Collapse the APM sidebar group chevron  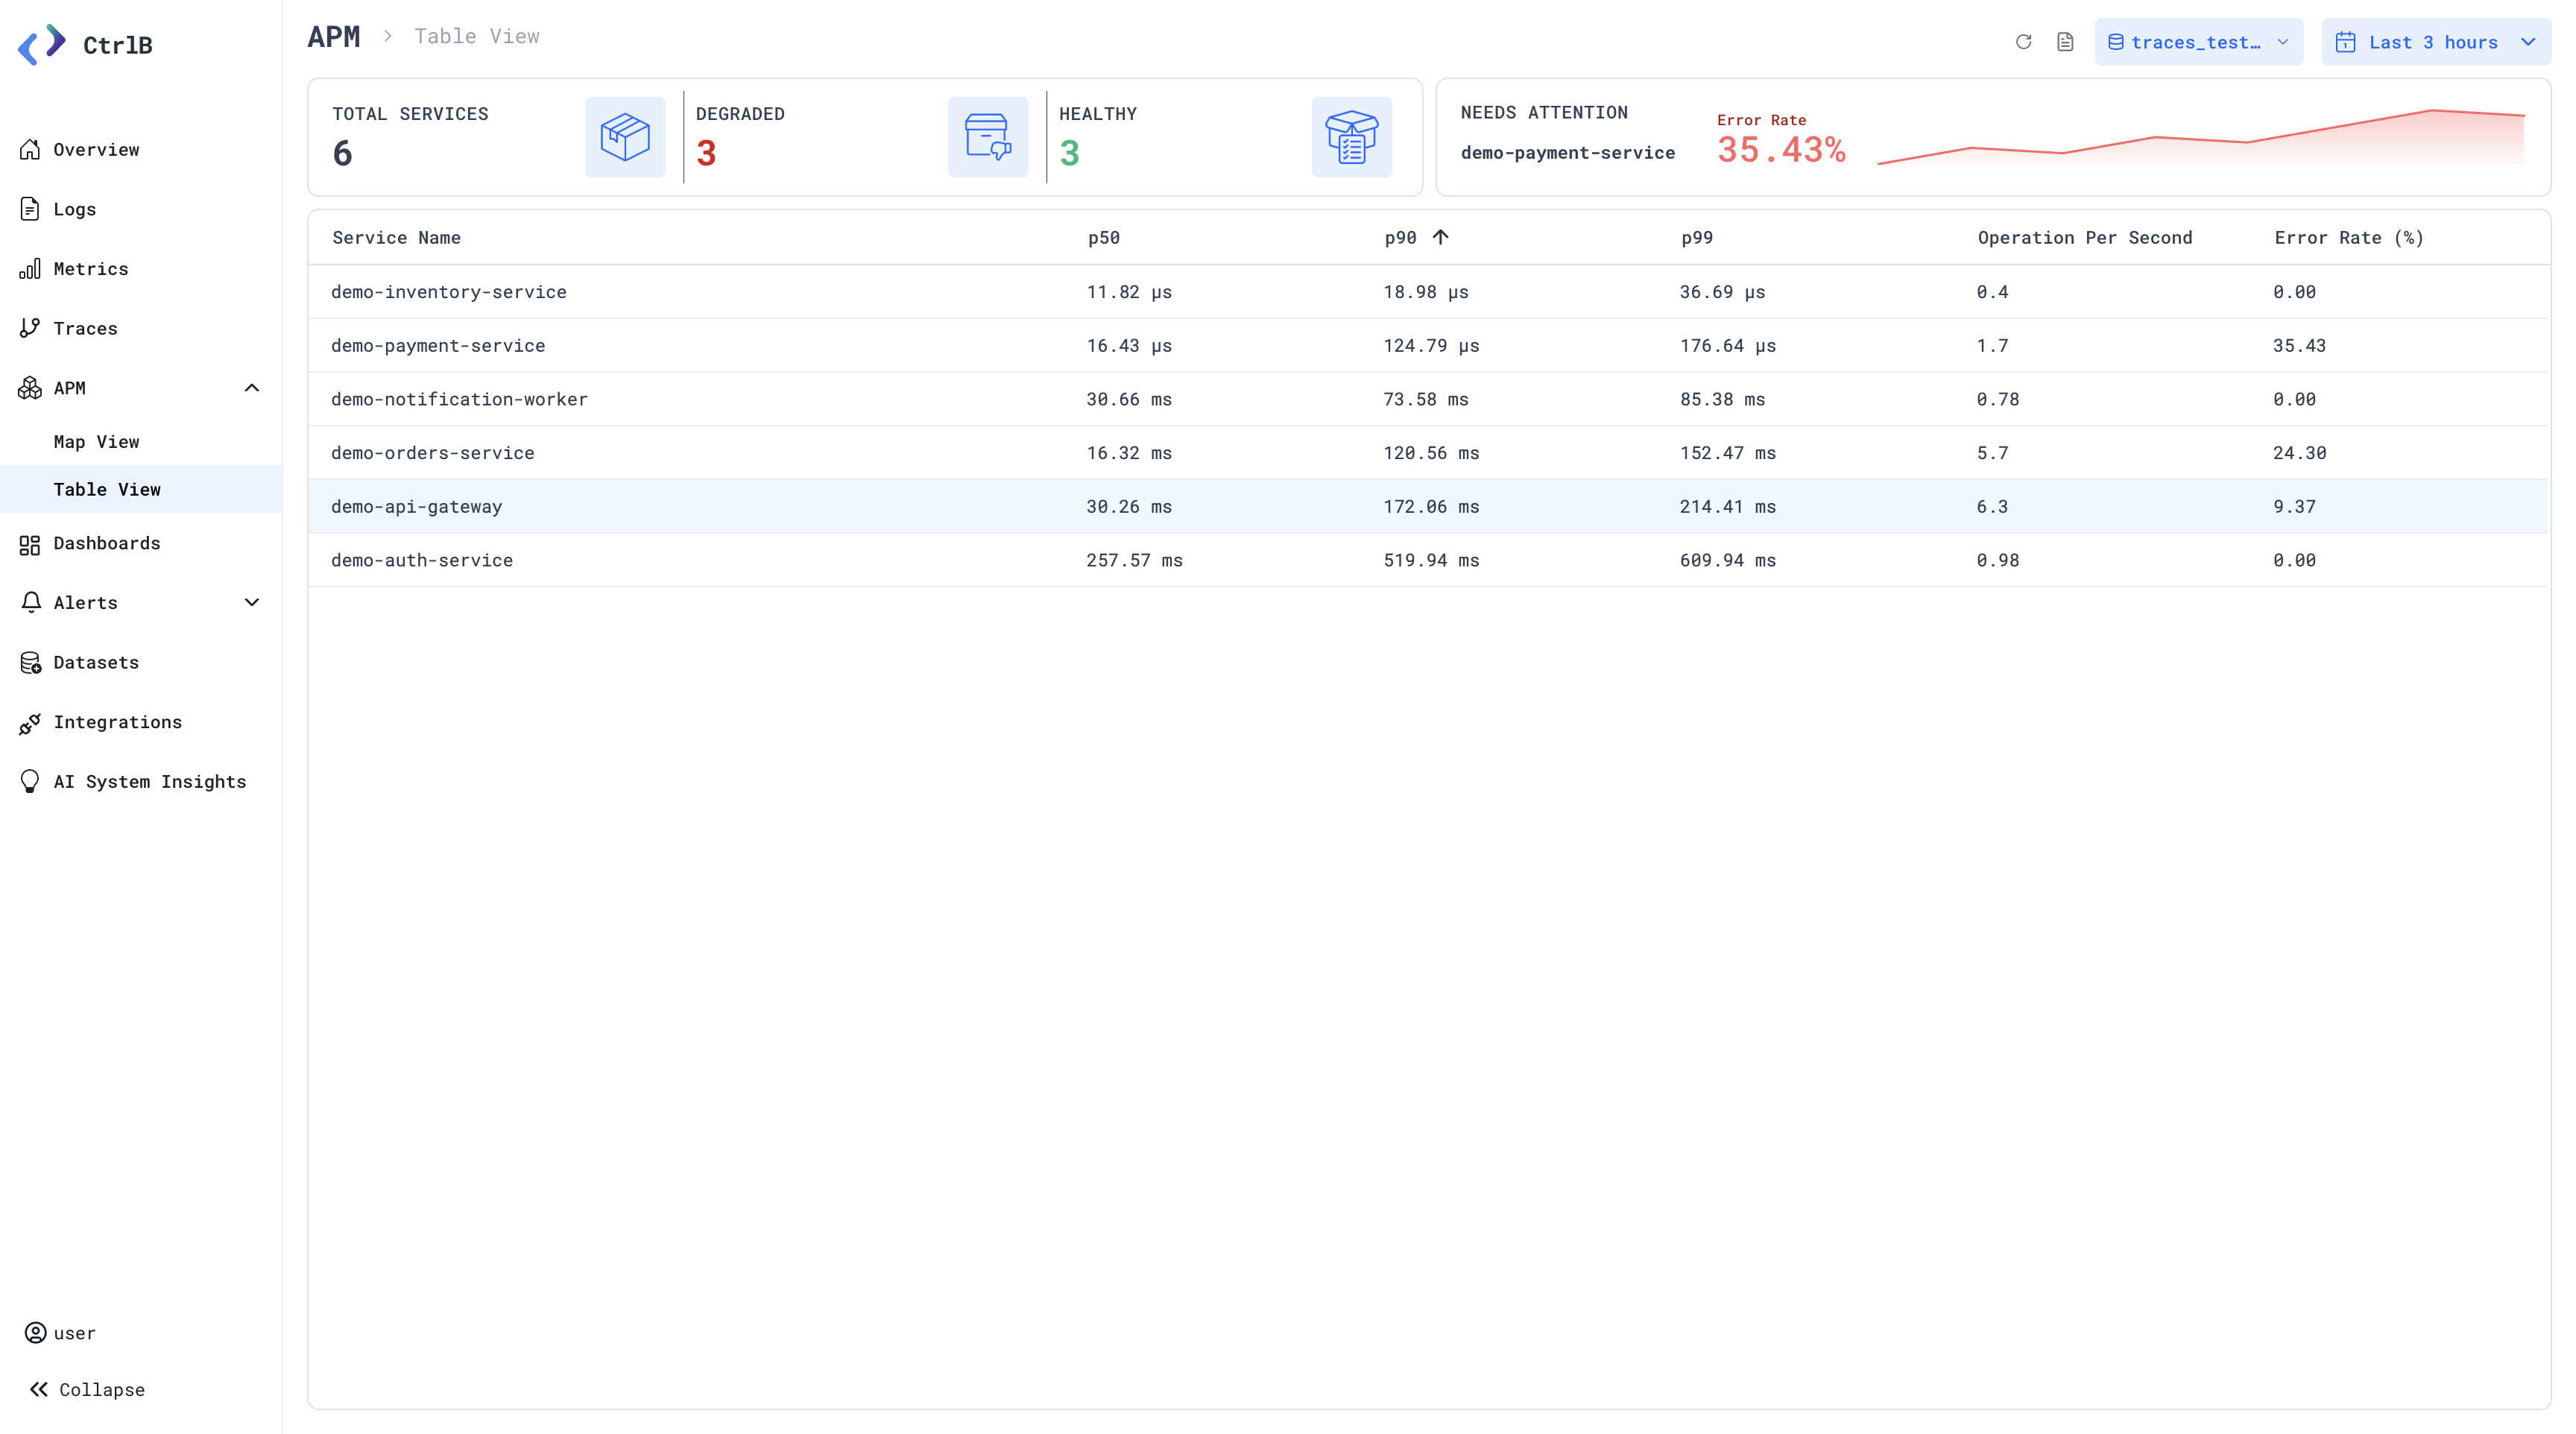click(252, 388)
